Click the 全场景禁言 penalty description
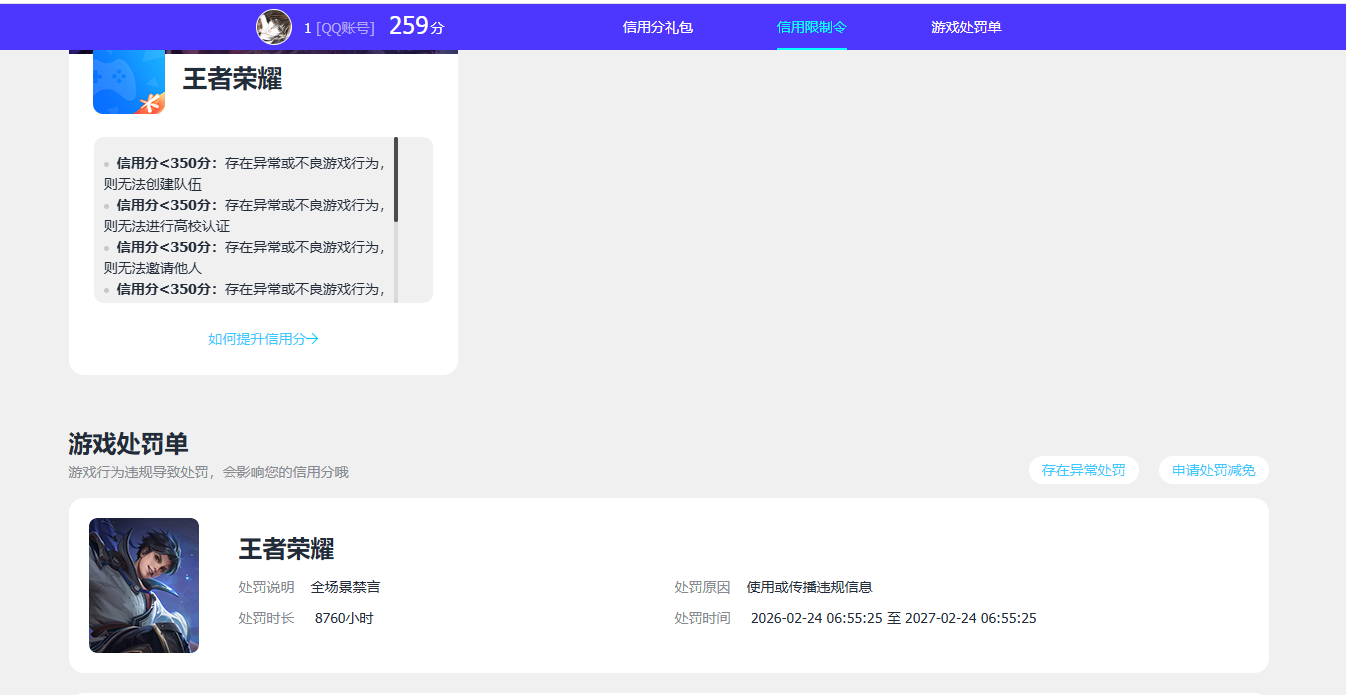Screen dimensions: 1346x695 (x=345, y=587)
